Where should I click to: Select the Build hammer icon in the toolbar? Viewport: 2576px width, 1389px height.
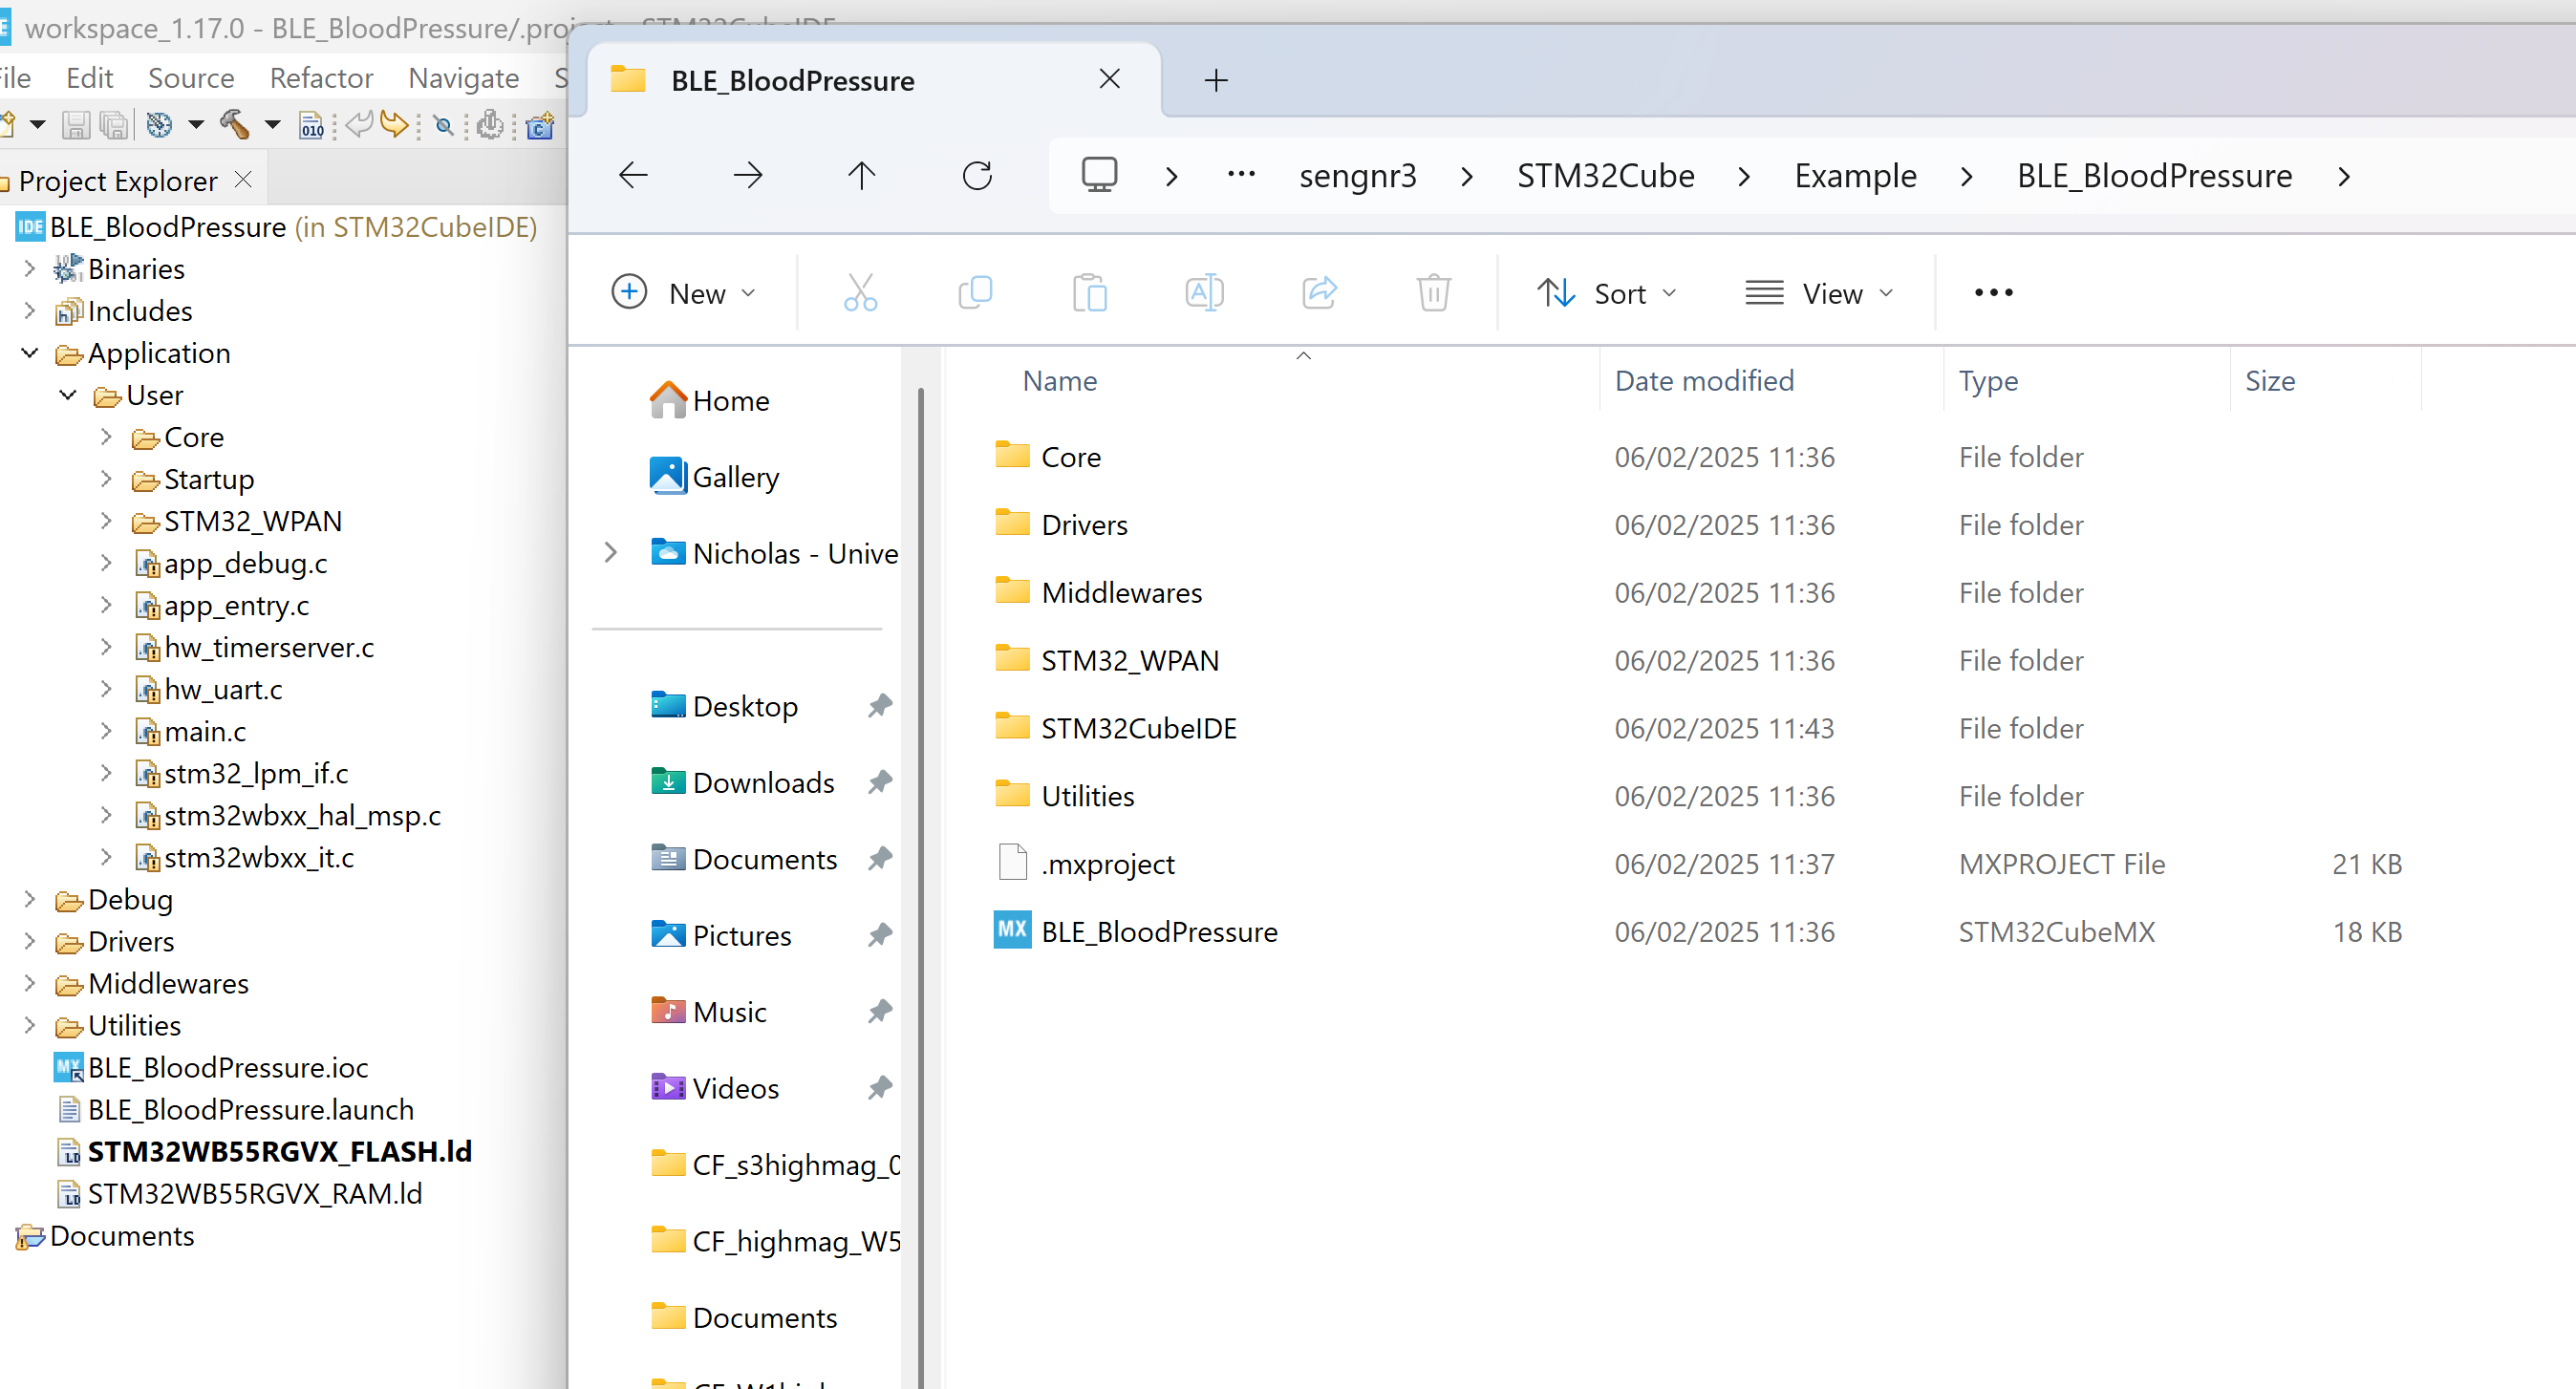point(236,124)
